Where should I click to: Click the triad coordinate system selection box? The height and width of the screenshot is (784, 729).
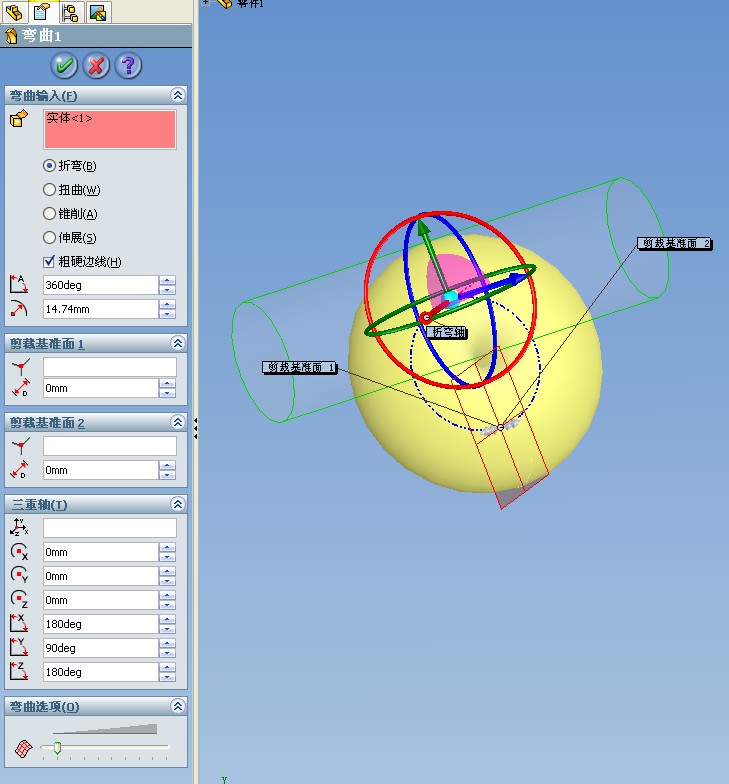pos(110,528)
